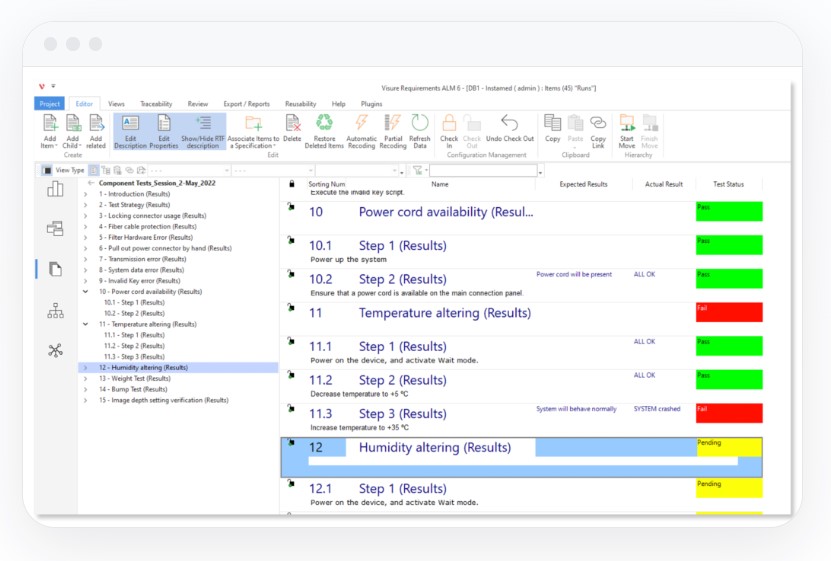Open the documents sidebar view
The height and width of the screenshot is (561, 831).
(x=55, y=269)
